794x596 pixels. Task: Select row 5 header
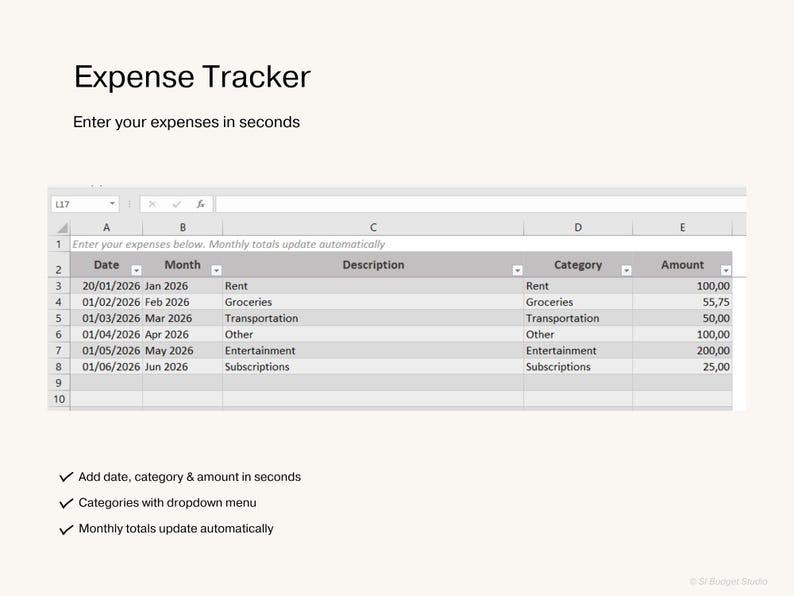tap(59, 318)
